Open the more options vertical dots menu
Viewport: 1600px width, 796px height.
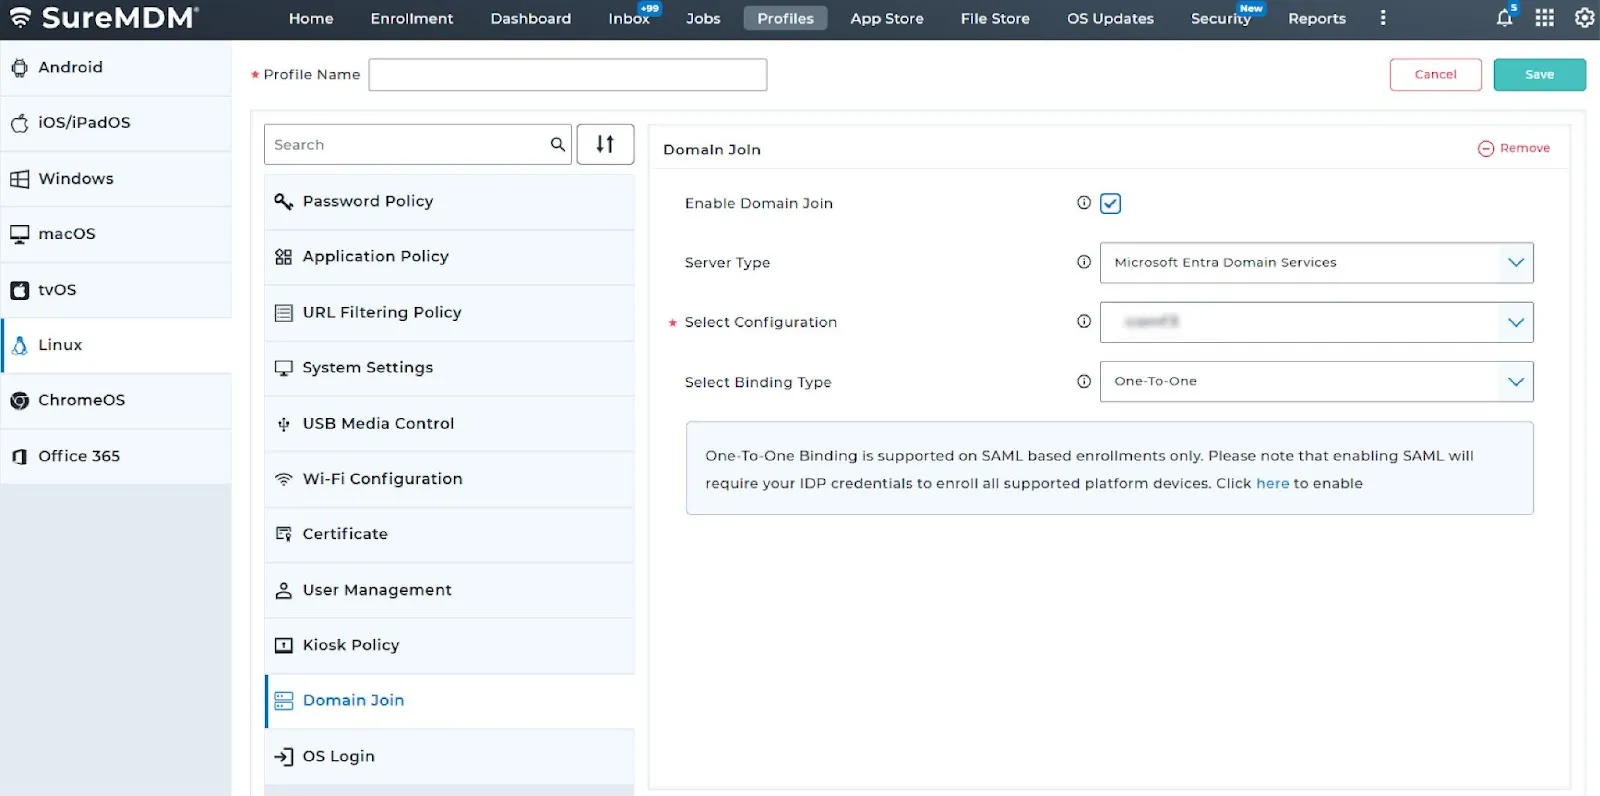point(1383,18)
